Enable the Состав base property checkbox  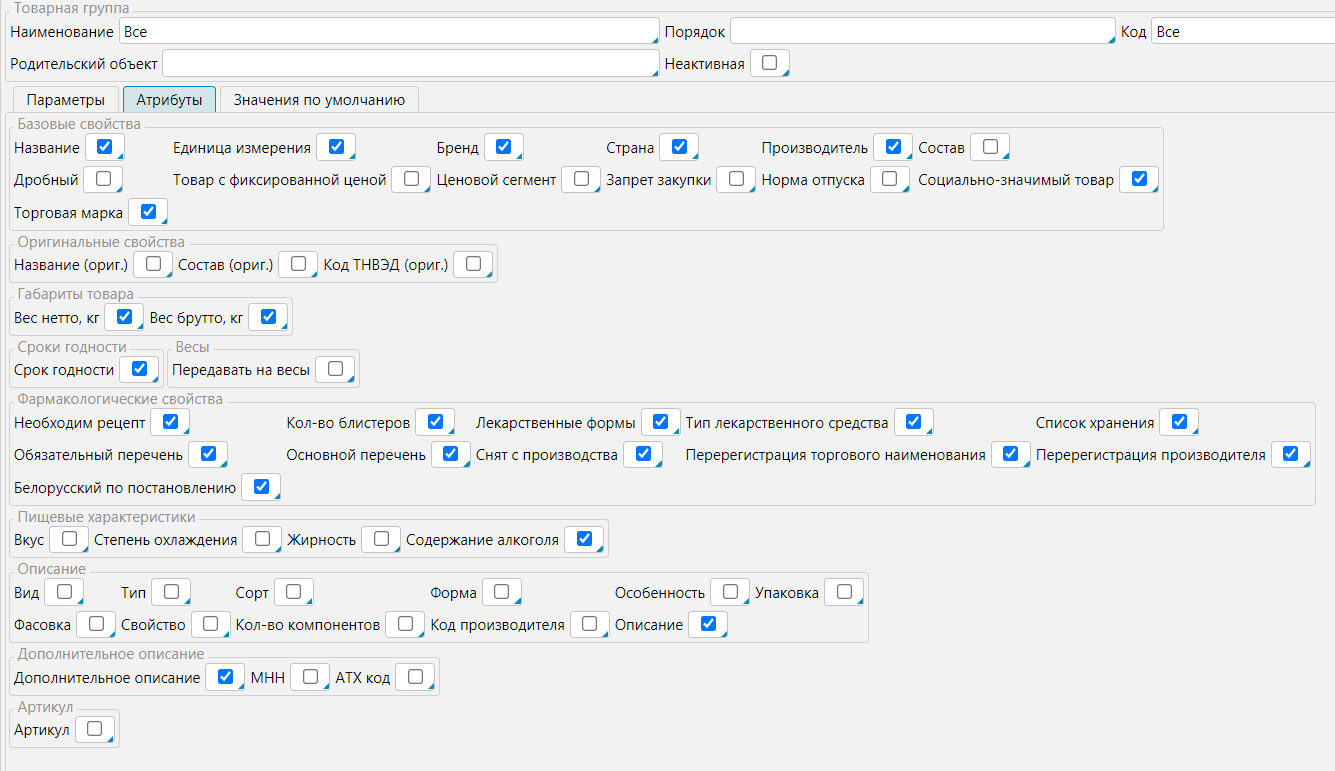coord(989,147)
